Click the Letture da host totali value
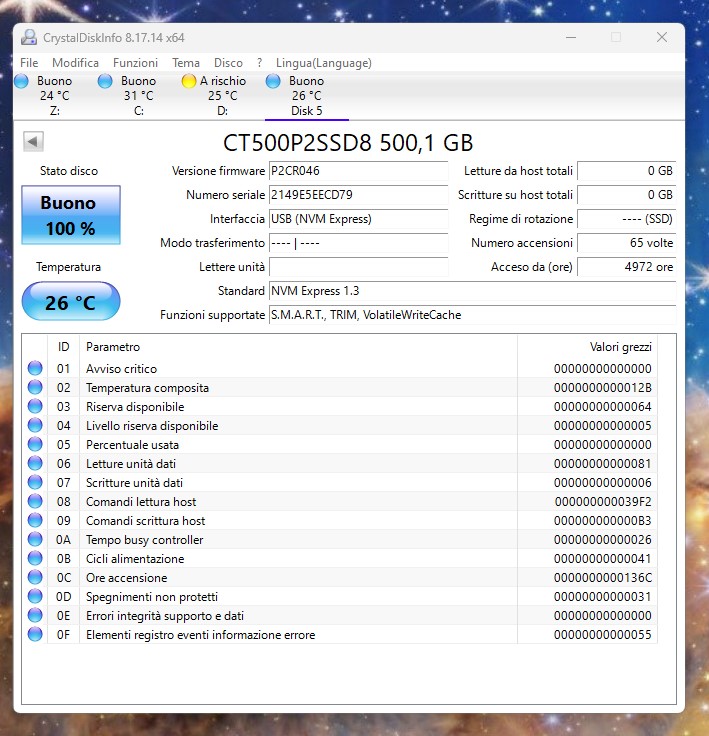 point(626,171)
